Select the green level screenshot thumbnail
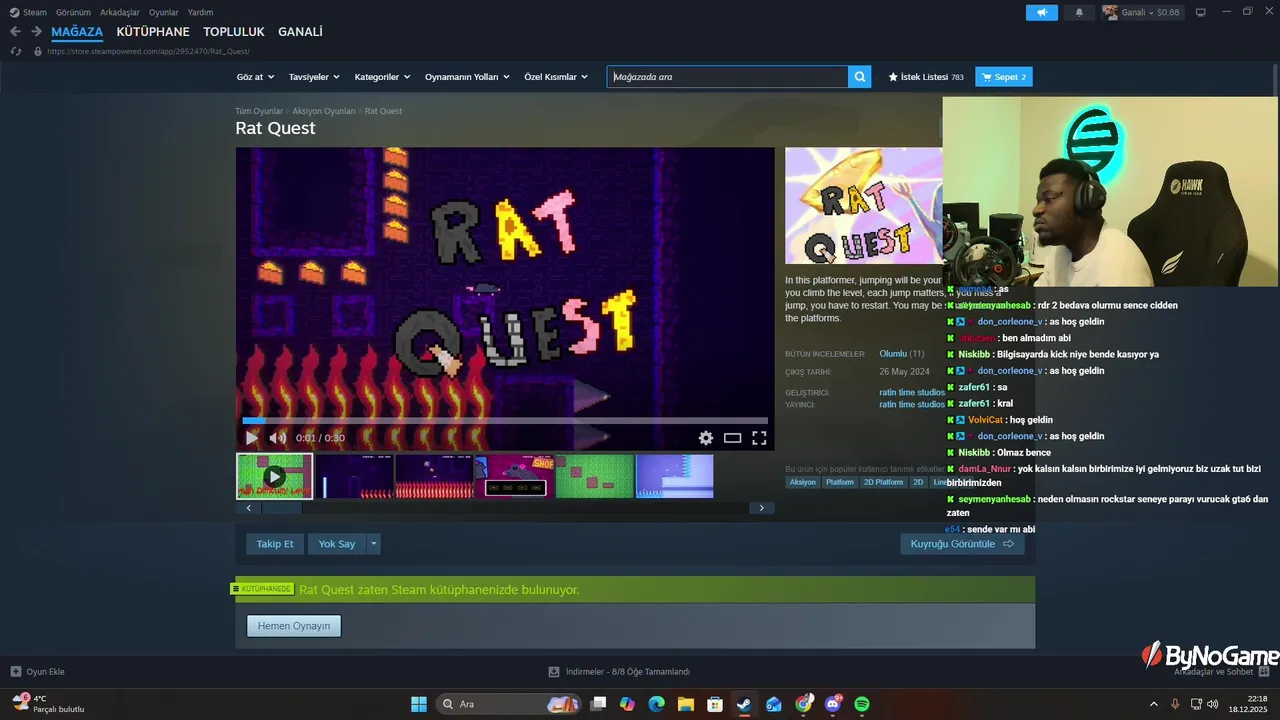1280x720 pixels. [x=594, y=476]
